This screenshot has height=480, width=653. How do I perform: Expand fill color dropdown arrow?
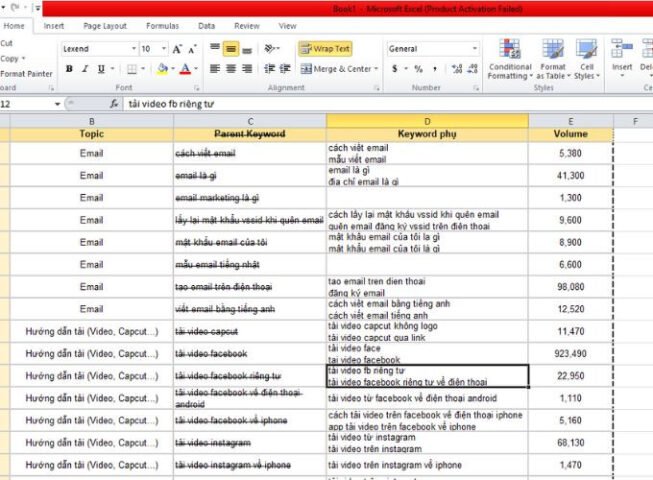click(173, 69)
